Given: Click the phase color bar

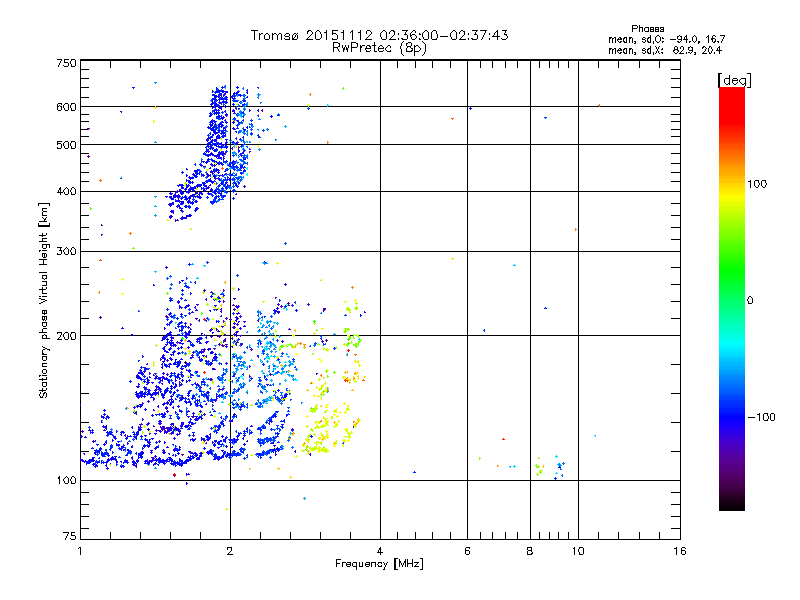Looking at the screenshot, I should point(732,298).
